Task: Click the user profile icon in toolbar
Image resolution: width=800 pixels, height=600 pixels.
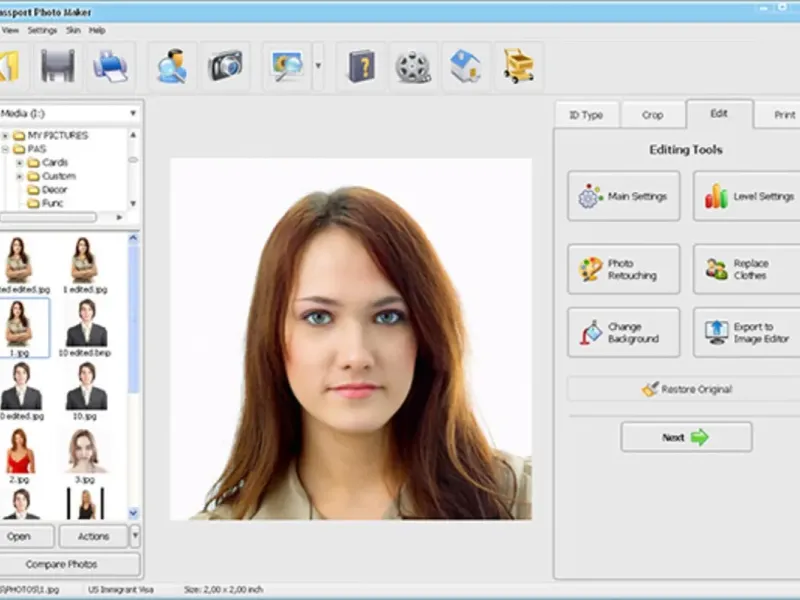Action: click(x=173, y=67)
